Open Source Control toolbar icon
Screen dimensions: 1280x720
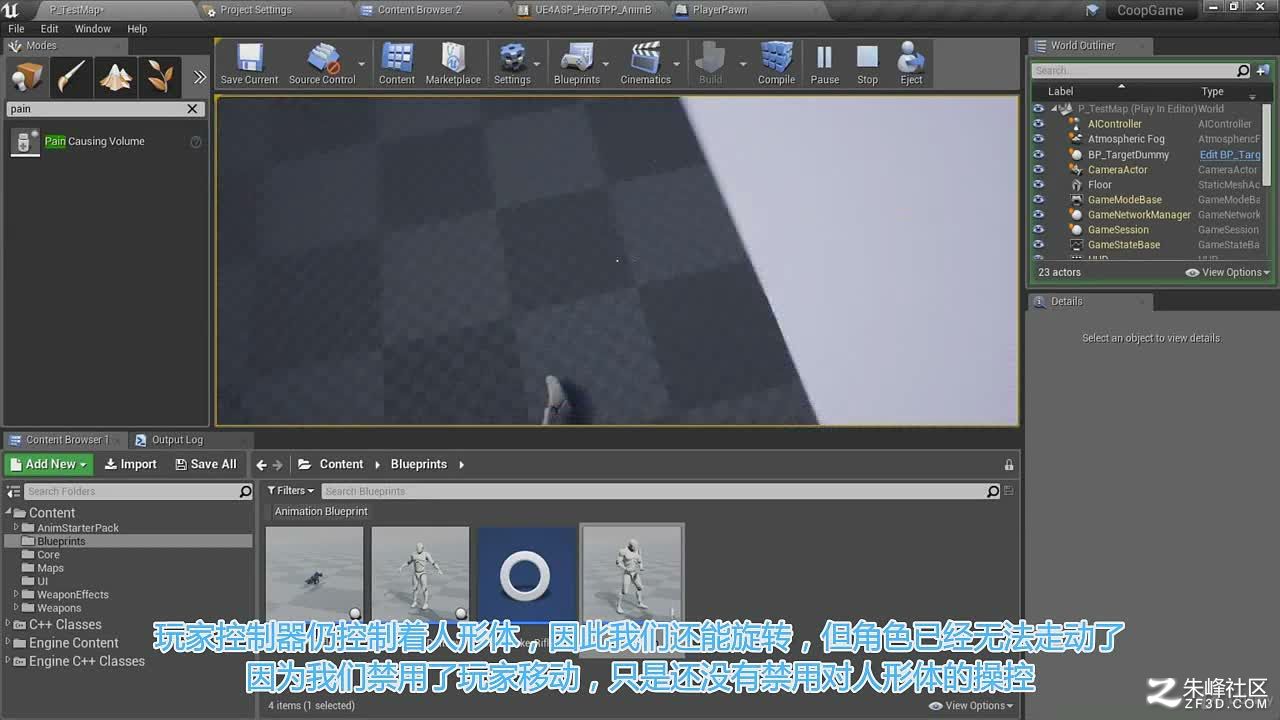(322, 63)
